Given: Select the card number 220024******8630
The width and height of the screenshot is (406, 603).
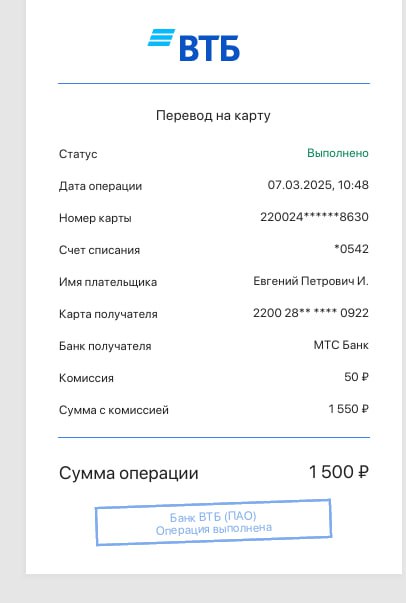Looking at the screenshot, I should tap(314, 217).
